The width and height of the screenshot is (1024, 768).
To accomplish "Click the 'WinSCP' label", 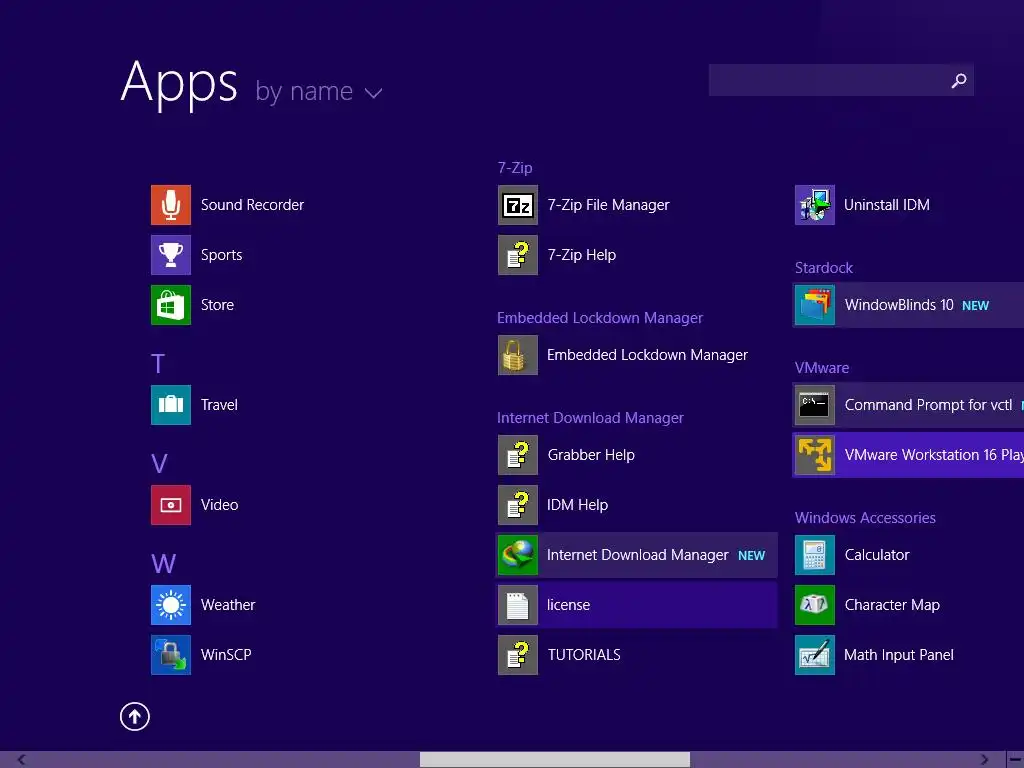I will pos(226,654).
